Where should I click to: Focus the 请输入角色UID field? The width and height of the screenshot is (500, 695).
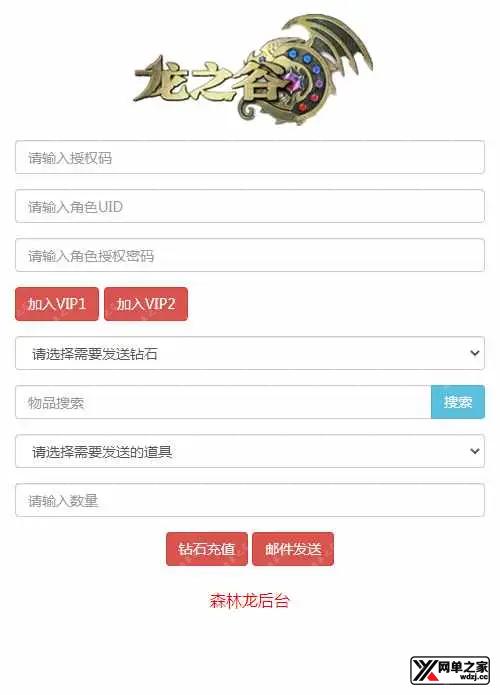250,206
